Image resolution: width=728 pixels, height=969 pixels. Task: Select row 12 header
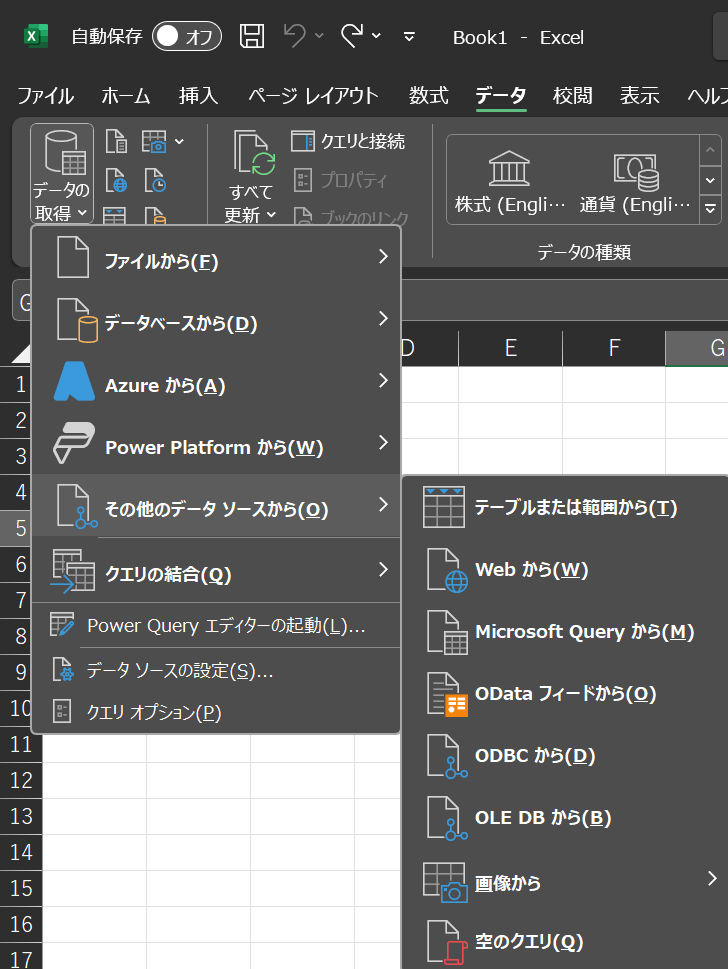coord(21,780)
